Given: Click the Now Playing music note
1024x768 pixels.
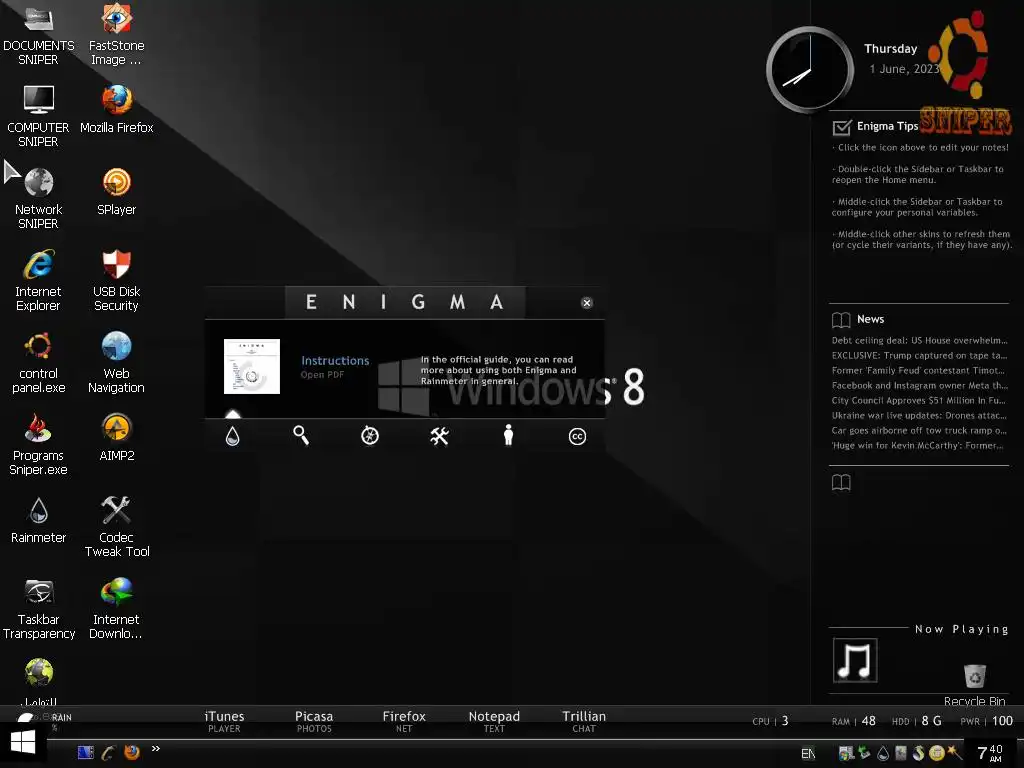Looking at the screenshot, I should [x=855, y=660].
